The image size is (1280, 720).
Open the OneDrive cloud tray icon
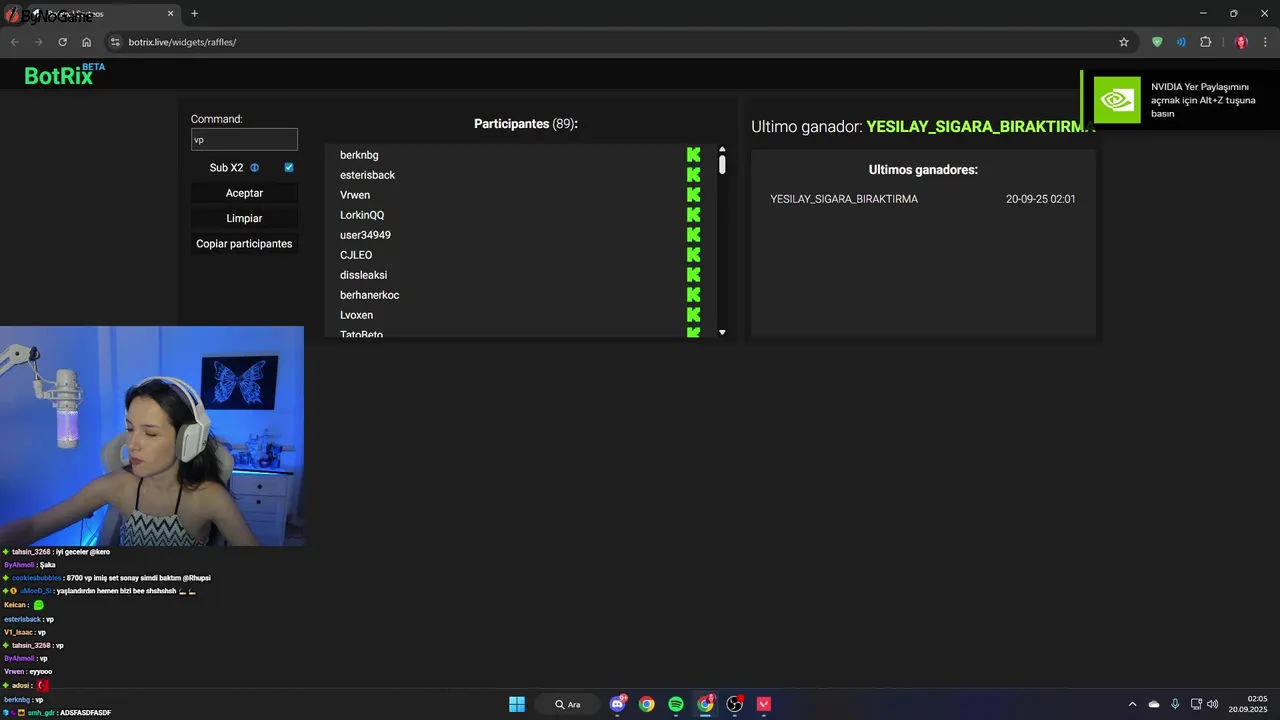coord(1154,704)
